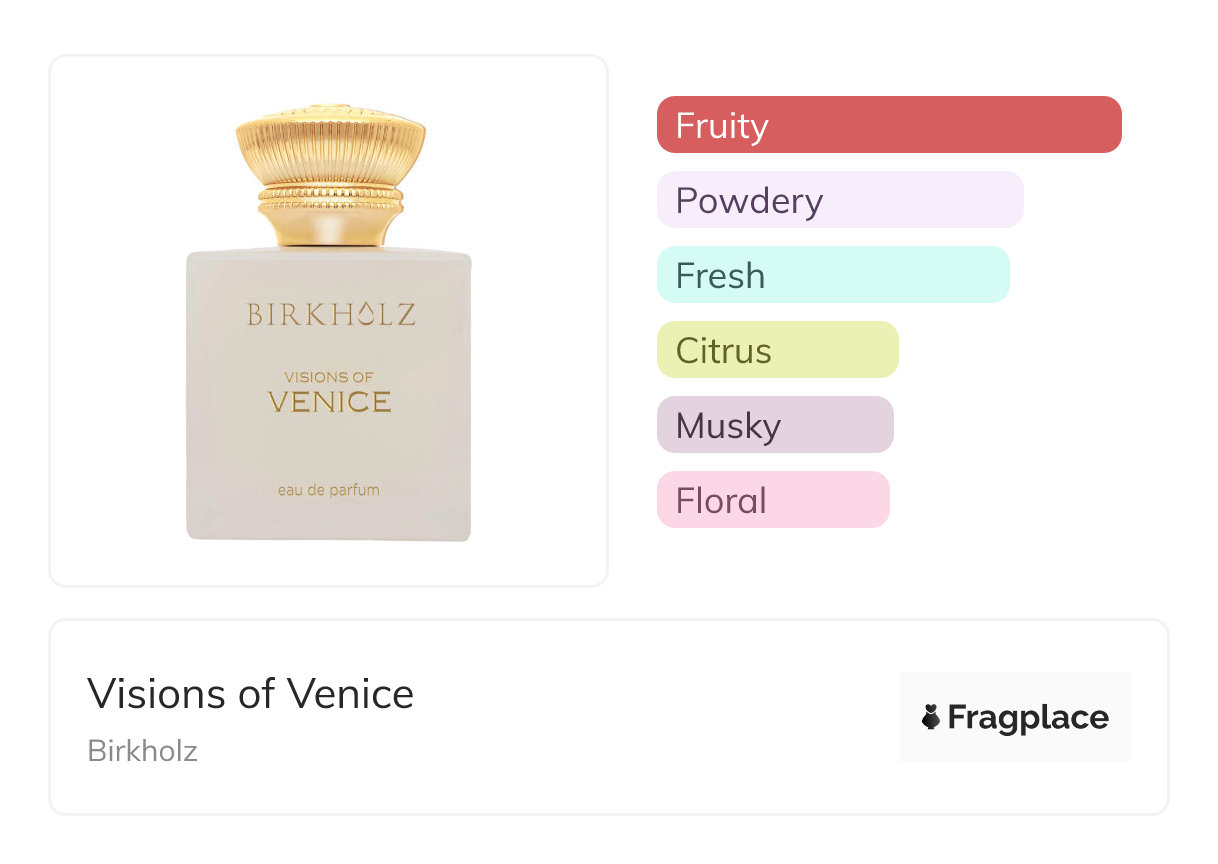
Task: Click eau de parfum label on bottle
Action: point(329,490)
